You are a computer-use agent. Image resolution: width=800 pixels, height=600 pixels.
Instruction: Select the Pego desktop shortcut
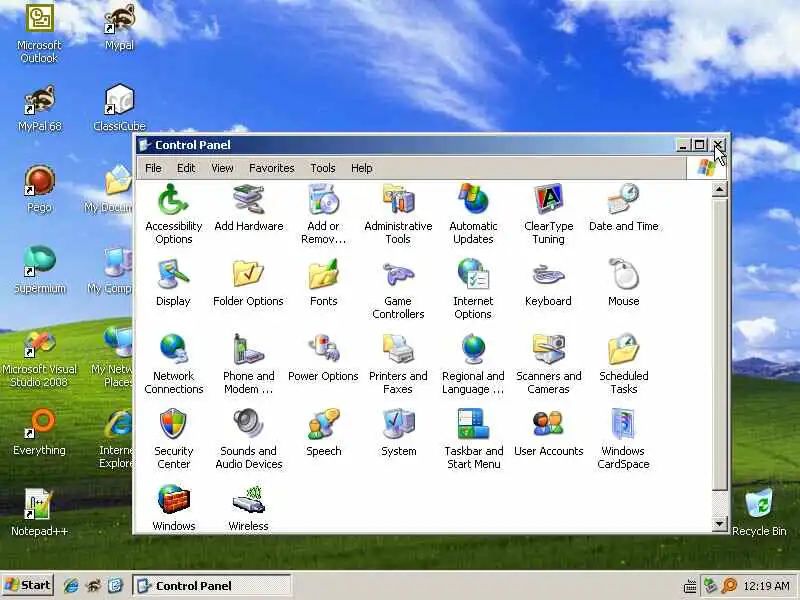(39, 189)
